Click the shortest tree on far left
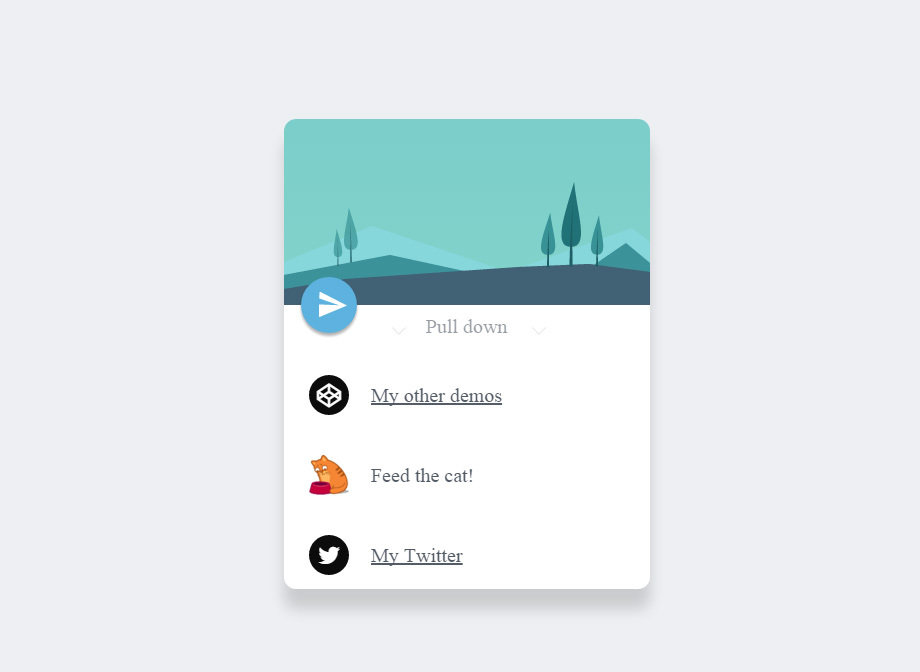The image size is (920, 672). (x=338, y=247)
